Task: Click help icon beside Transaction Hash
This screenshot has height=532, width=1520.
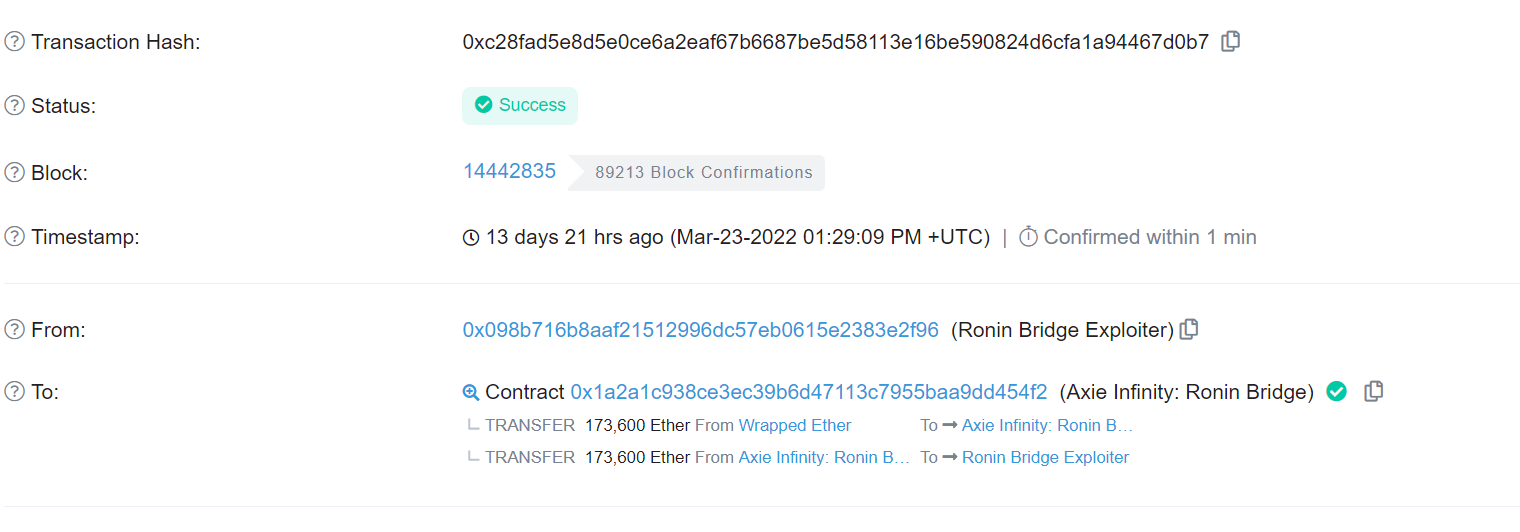Action: 14,42
